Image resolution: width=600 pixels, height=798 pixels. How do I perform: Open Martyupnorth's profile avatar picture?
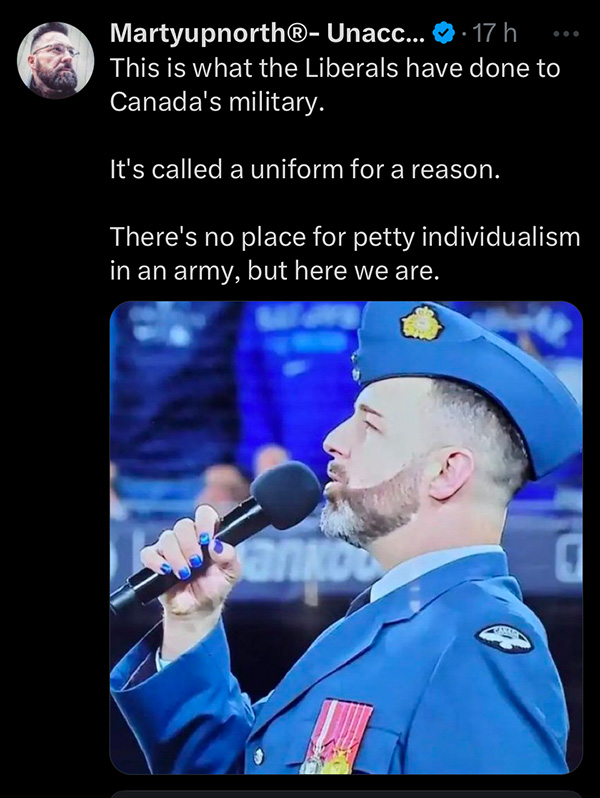(x=55, y=60)
